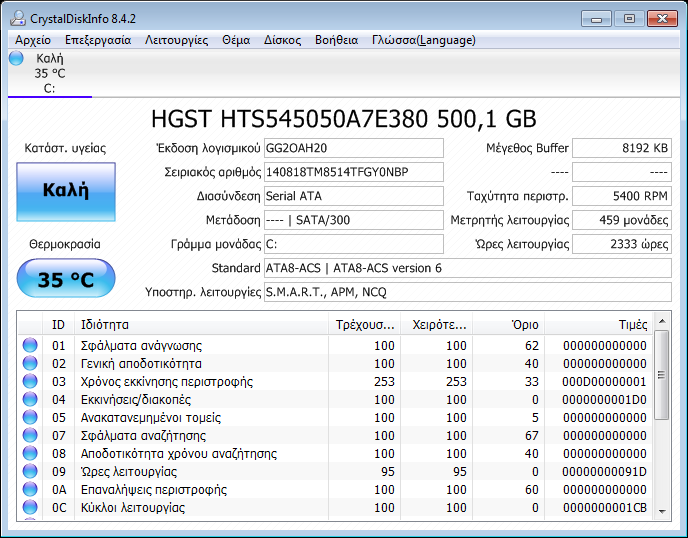Click status icon for attribute 07 seek errors
Image resolution: width=688 pixels, height=538 pixels.
(x=30, y=436)
